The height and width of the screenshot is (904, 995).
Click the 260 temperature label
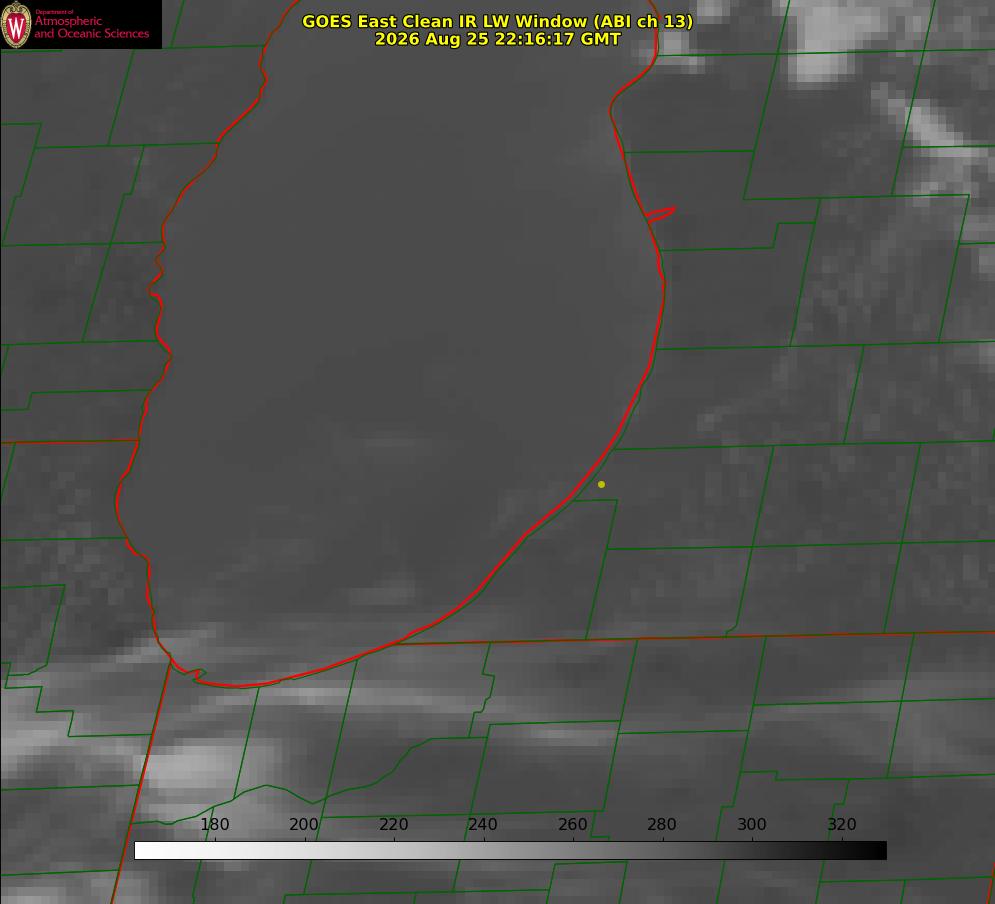pyautogui.click(x=573, y=824)
